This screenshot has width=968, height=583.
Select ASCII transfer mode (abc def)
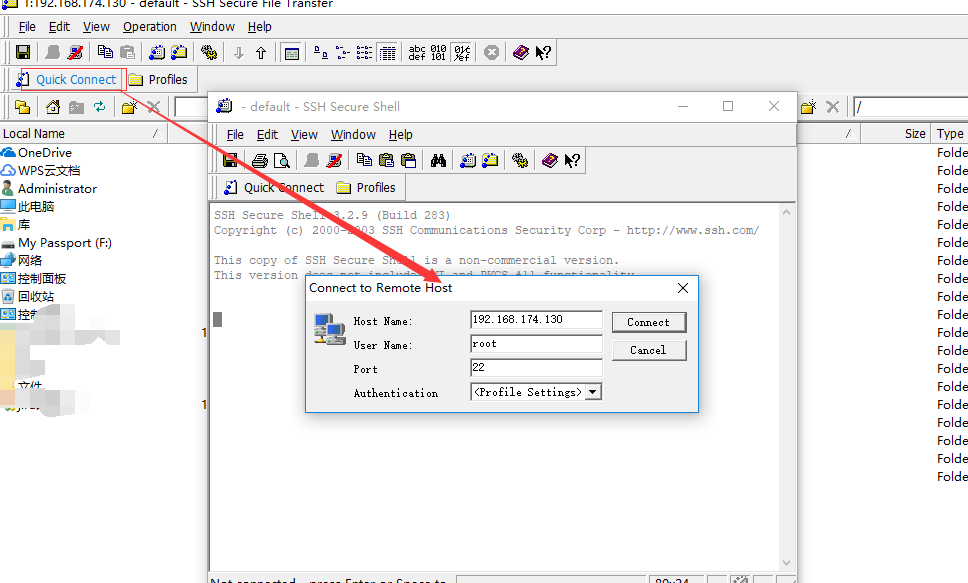coord(417,52)
